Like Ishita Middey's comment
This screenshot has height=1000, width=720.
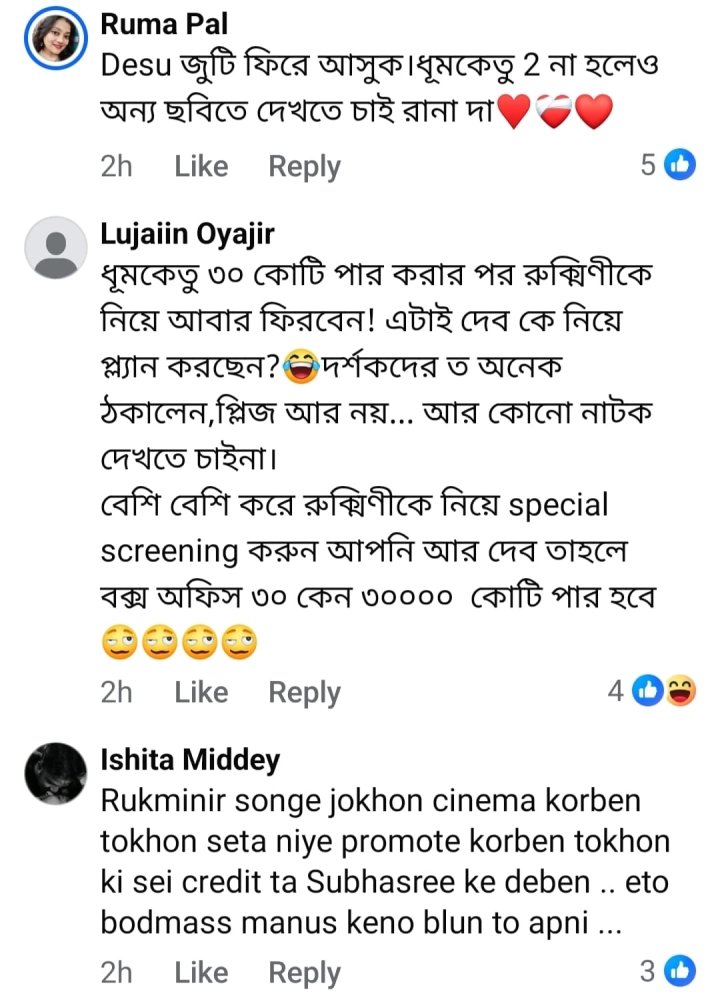pos(201,972)
